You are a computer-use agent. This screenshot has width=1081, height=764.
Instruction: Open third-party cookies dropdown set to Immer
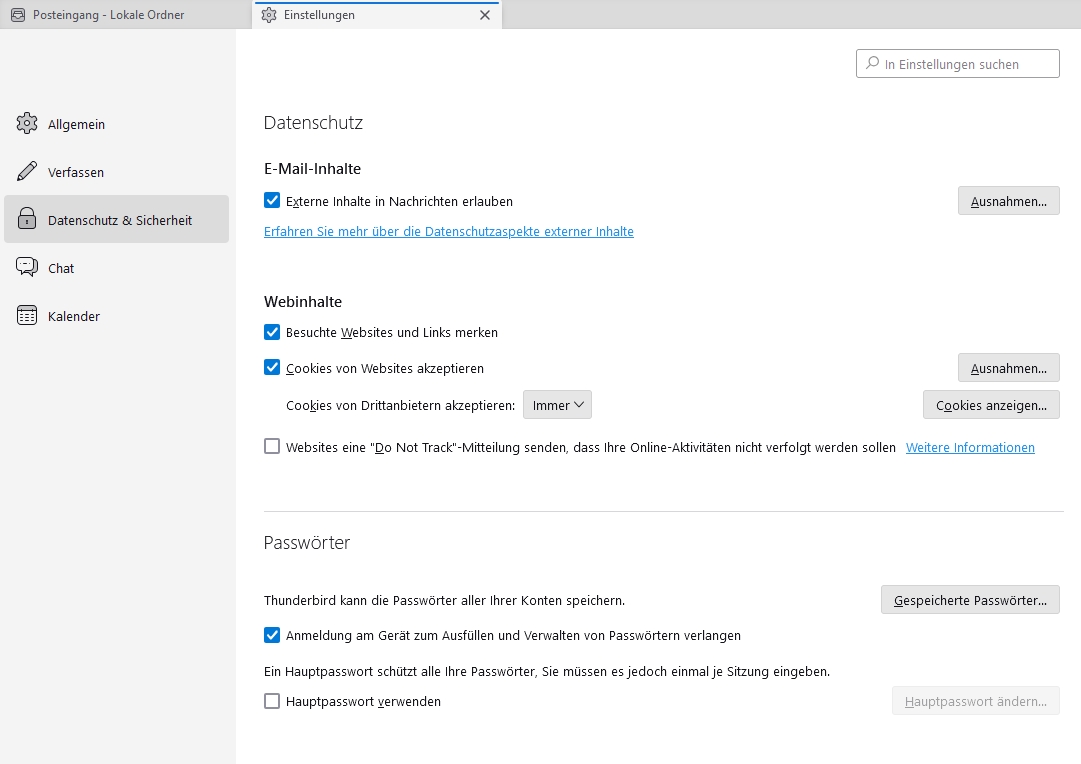coord(558,405)
